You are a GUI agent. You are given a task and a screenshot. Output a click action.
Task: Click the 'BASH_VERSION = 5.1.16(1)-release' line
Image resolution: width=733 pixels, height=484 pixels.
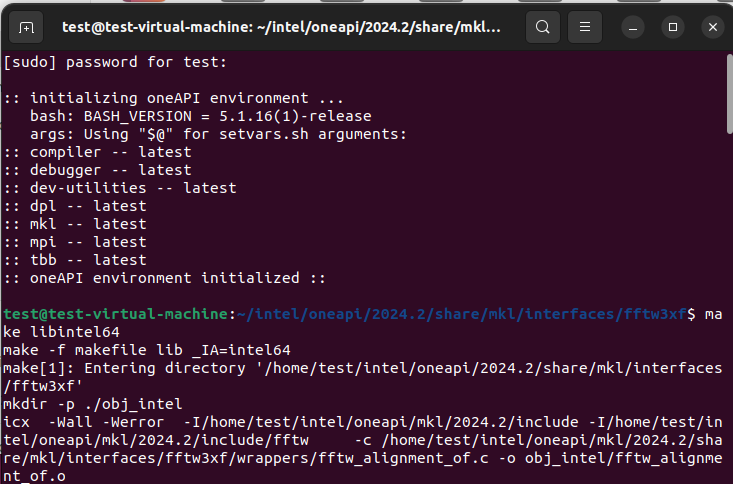point(201,116)
